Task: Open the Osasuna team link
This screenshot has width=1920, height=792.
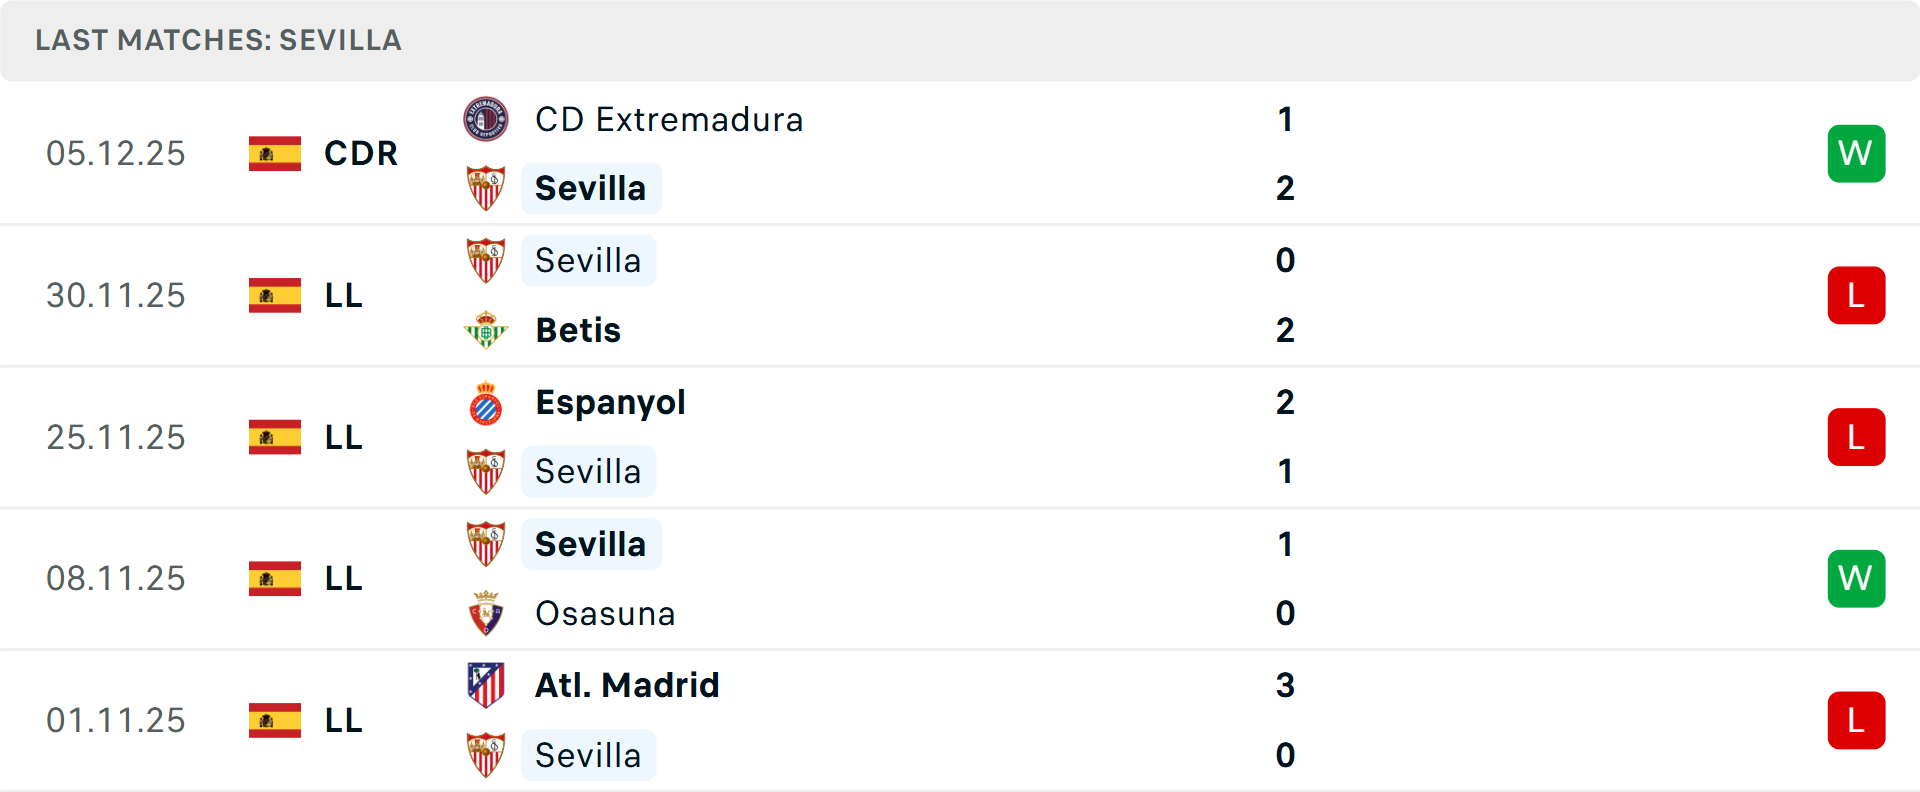Action: (x=605, y=613)
